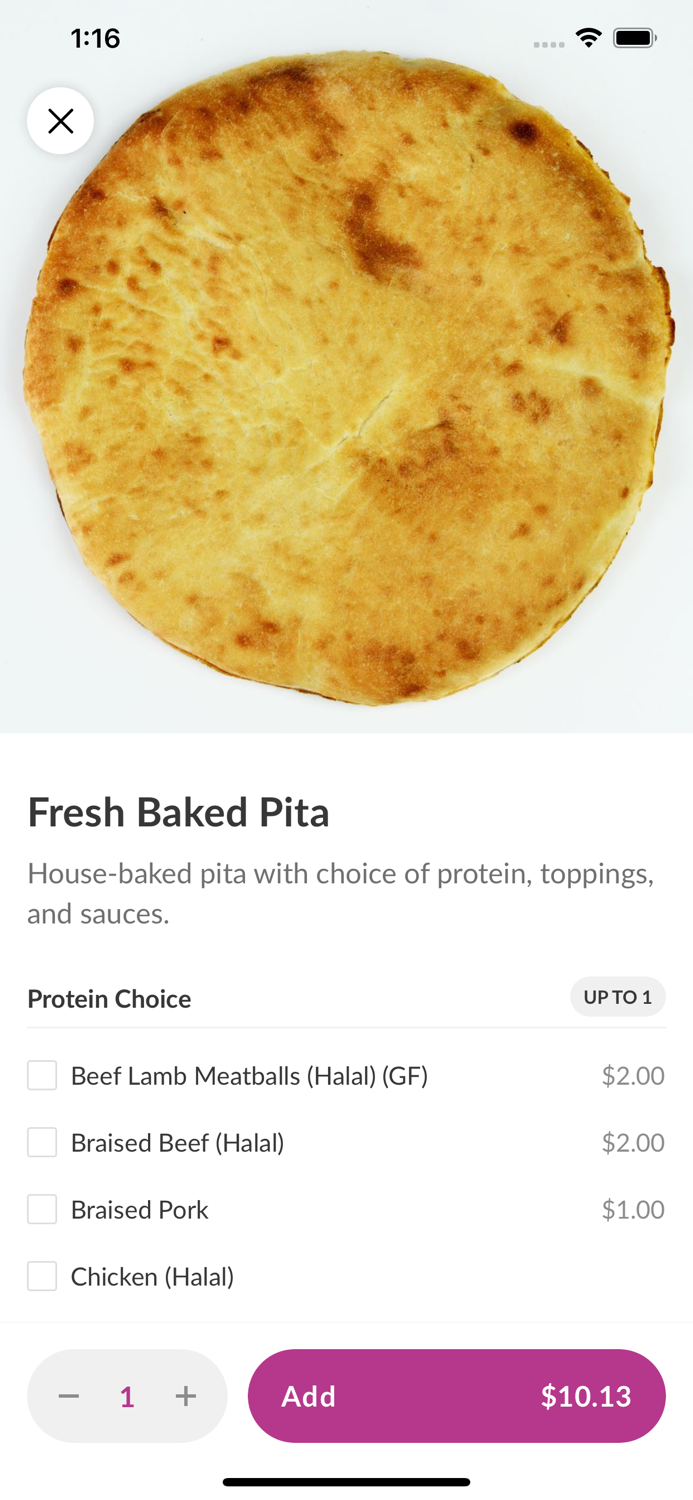Viewport: 693px width, 1500px height.
Task: Tap the Fresh Baked Pita title
Action: coord(178,812)
